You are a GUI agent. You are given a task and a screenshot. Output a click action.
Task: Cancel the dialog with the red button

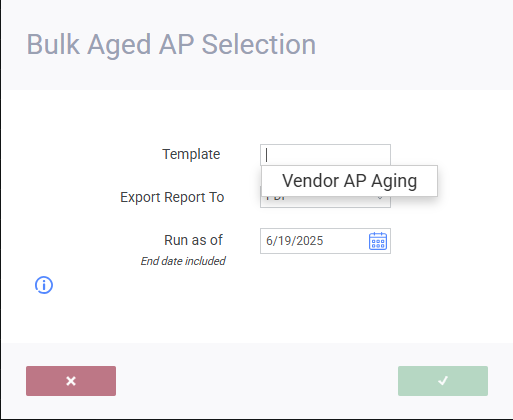point(71,381)
